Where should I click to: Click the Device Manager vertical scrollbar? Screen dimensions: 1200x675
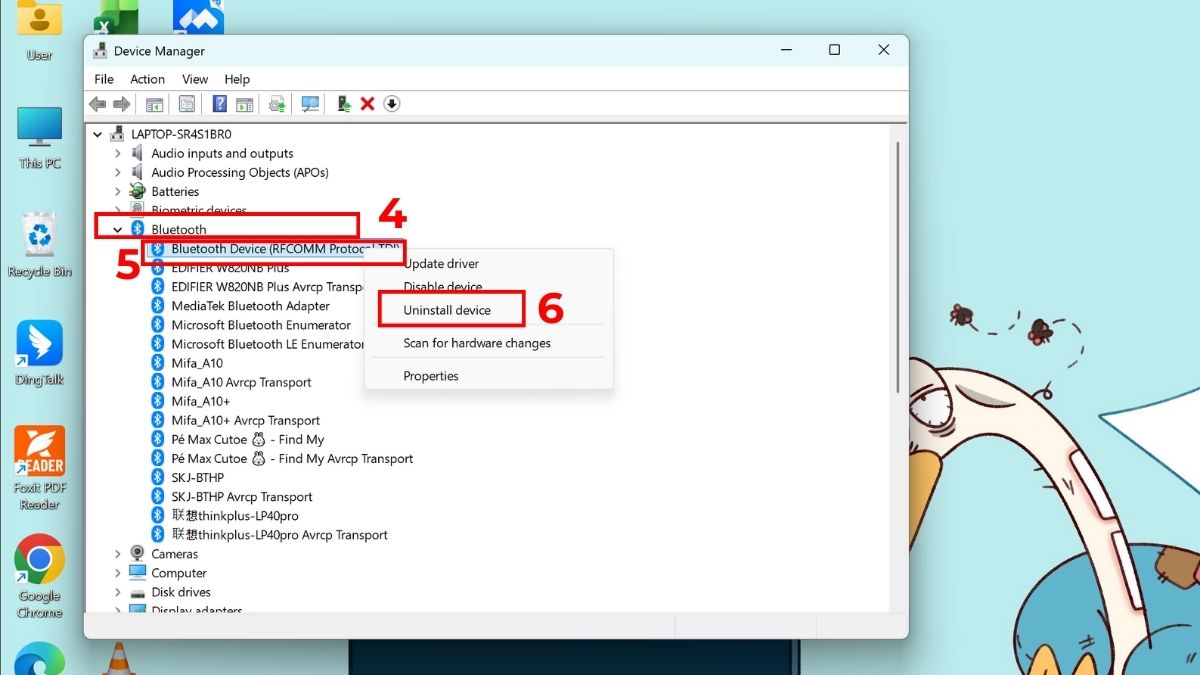point(897,266)
